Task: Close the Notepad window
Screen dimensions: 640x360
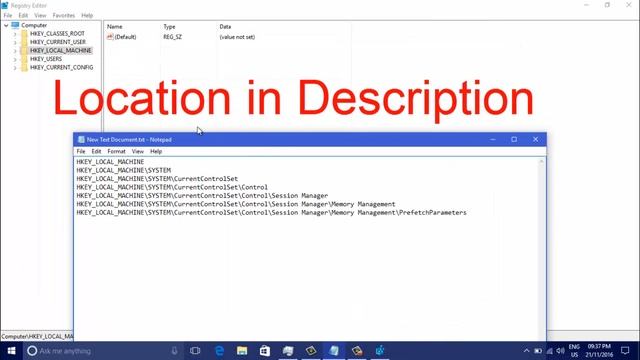Action: coord(536,140)
